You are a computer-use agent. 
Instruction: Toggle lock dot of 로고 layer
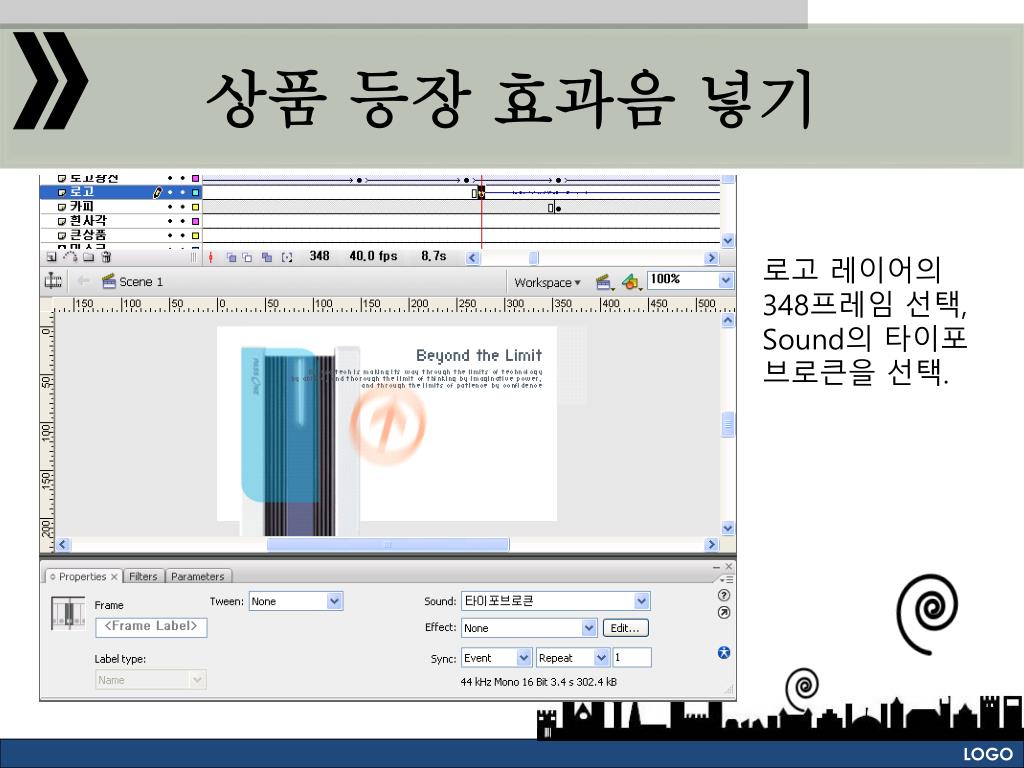tap(183, 193)
